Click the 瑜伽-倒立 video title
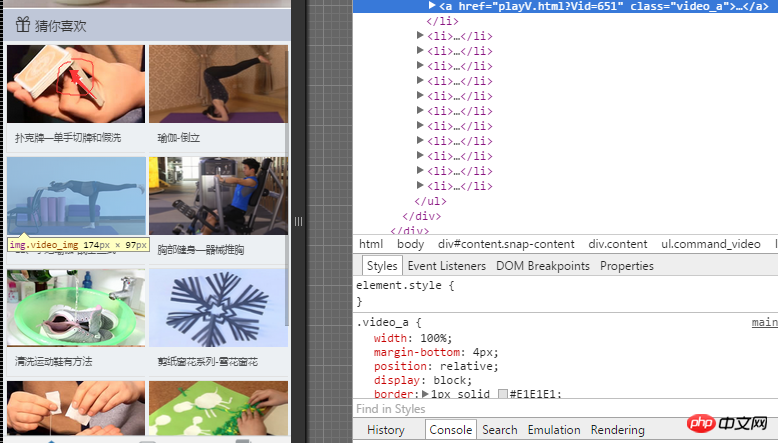The image size is (778, 443). click(x=178, y=137)
